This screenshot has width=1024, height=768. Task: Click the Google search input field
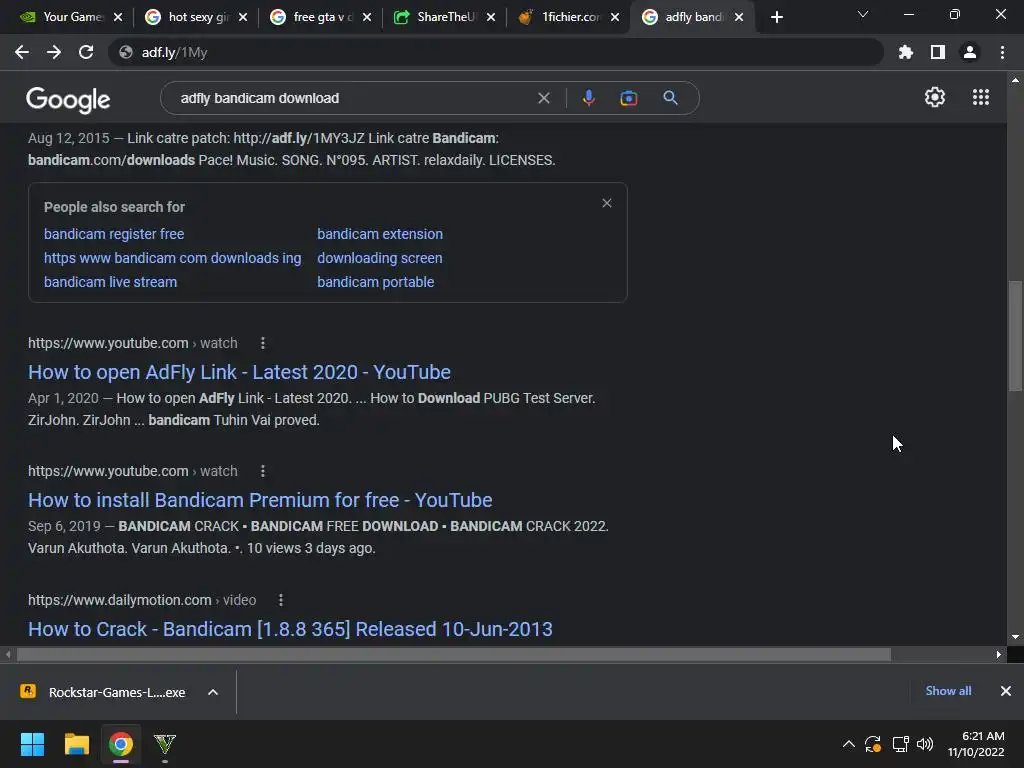pos(353,98)
